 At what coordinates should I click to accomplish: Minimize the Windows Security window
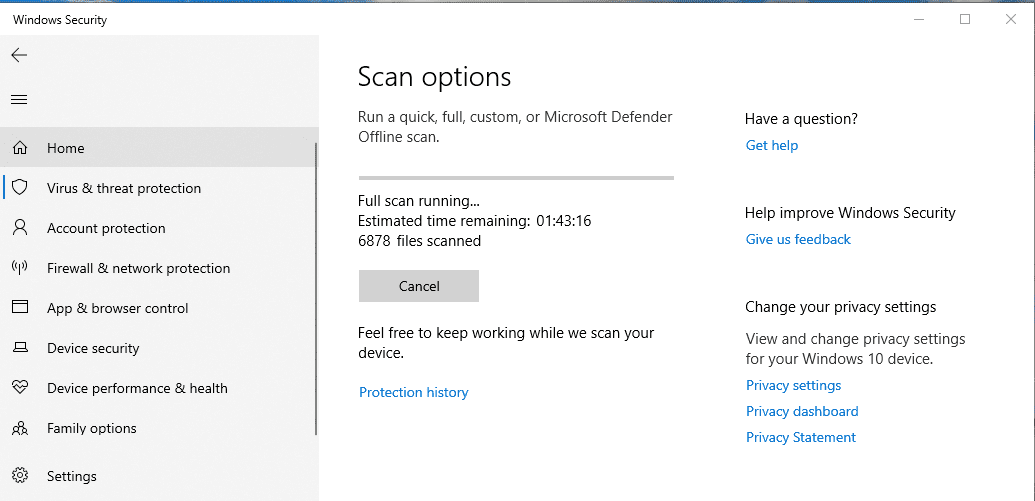919,19
